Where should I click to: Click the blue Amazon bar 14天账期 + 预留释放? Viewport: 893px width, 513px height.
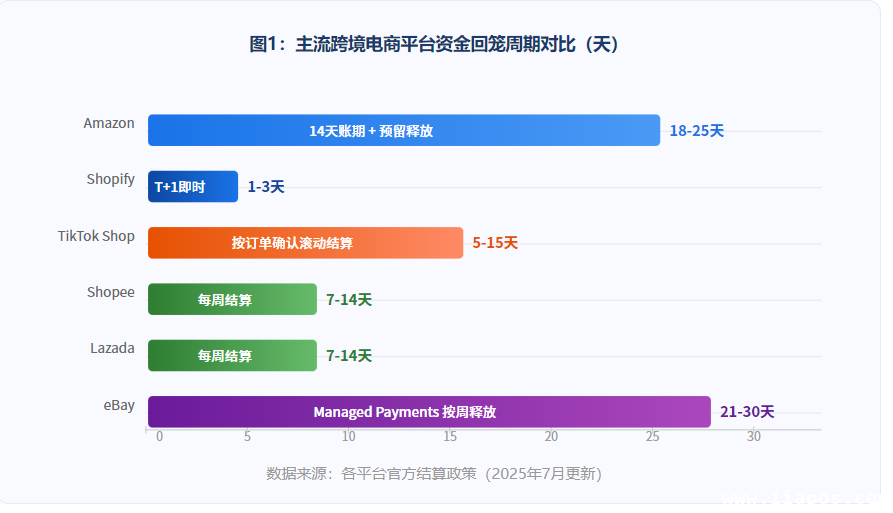point(404,130)
